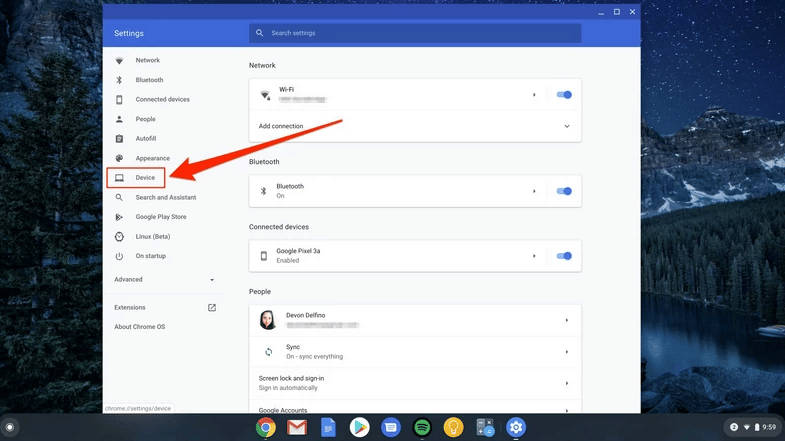Click the 'Google Pixel 3a' device name
The width and height of the screenshot is (785, 441).
298,251
